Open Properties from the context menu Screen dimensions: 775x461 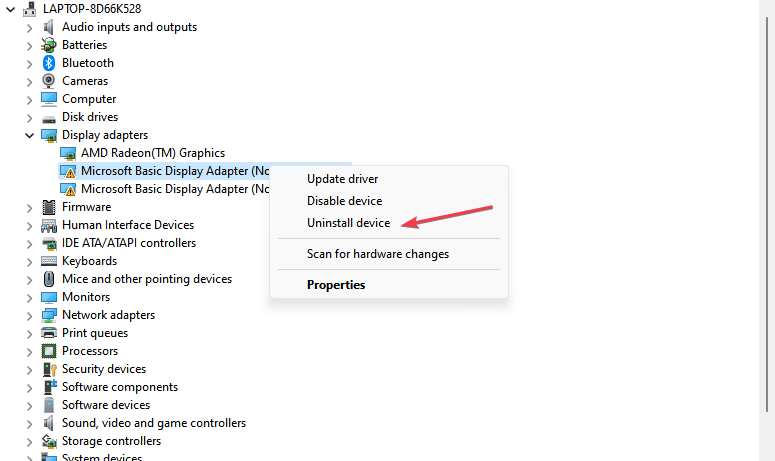click(x=336, y=285)
